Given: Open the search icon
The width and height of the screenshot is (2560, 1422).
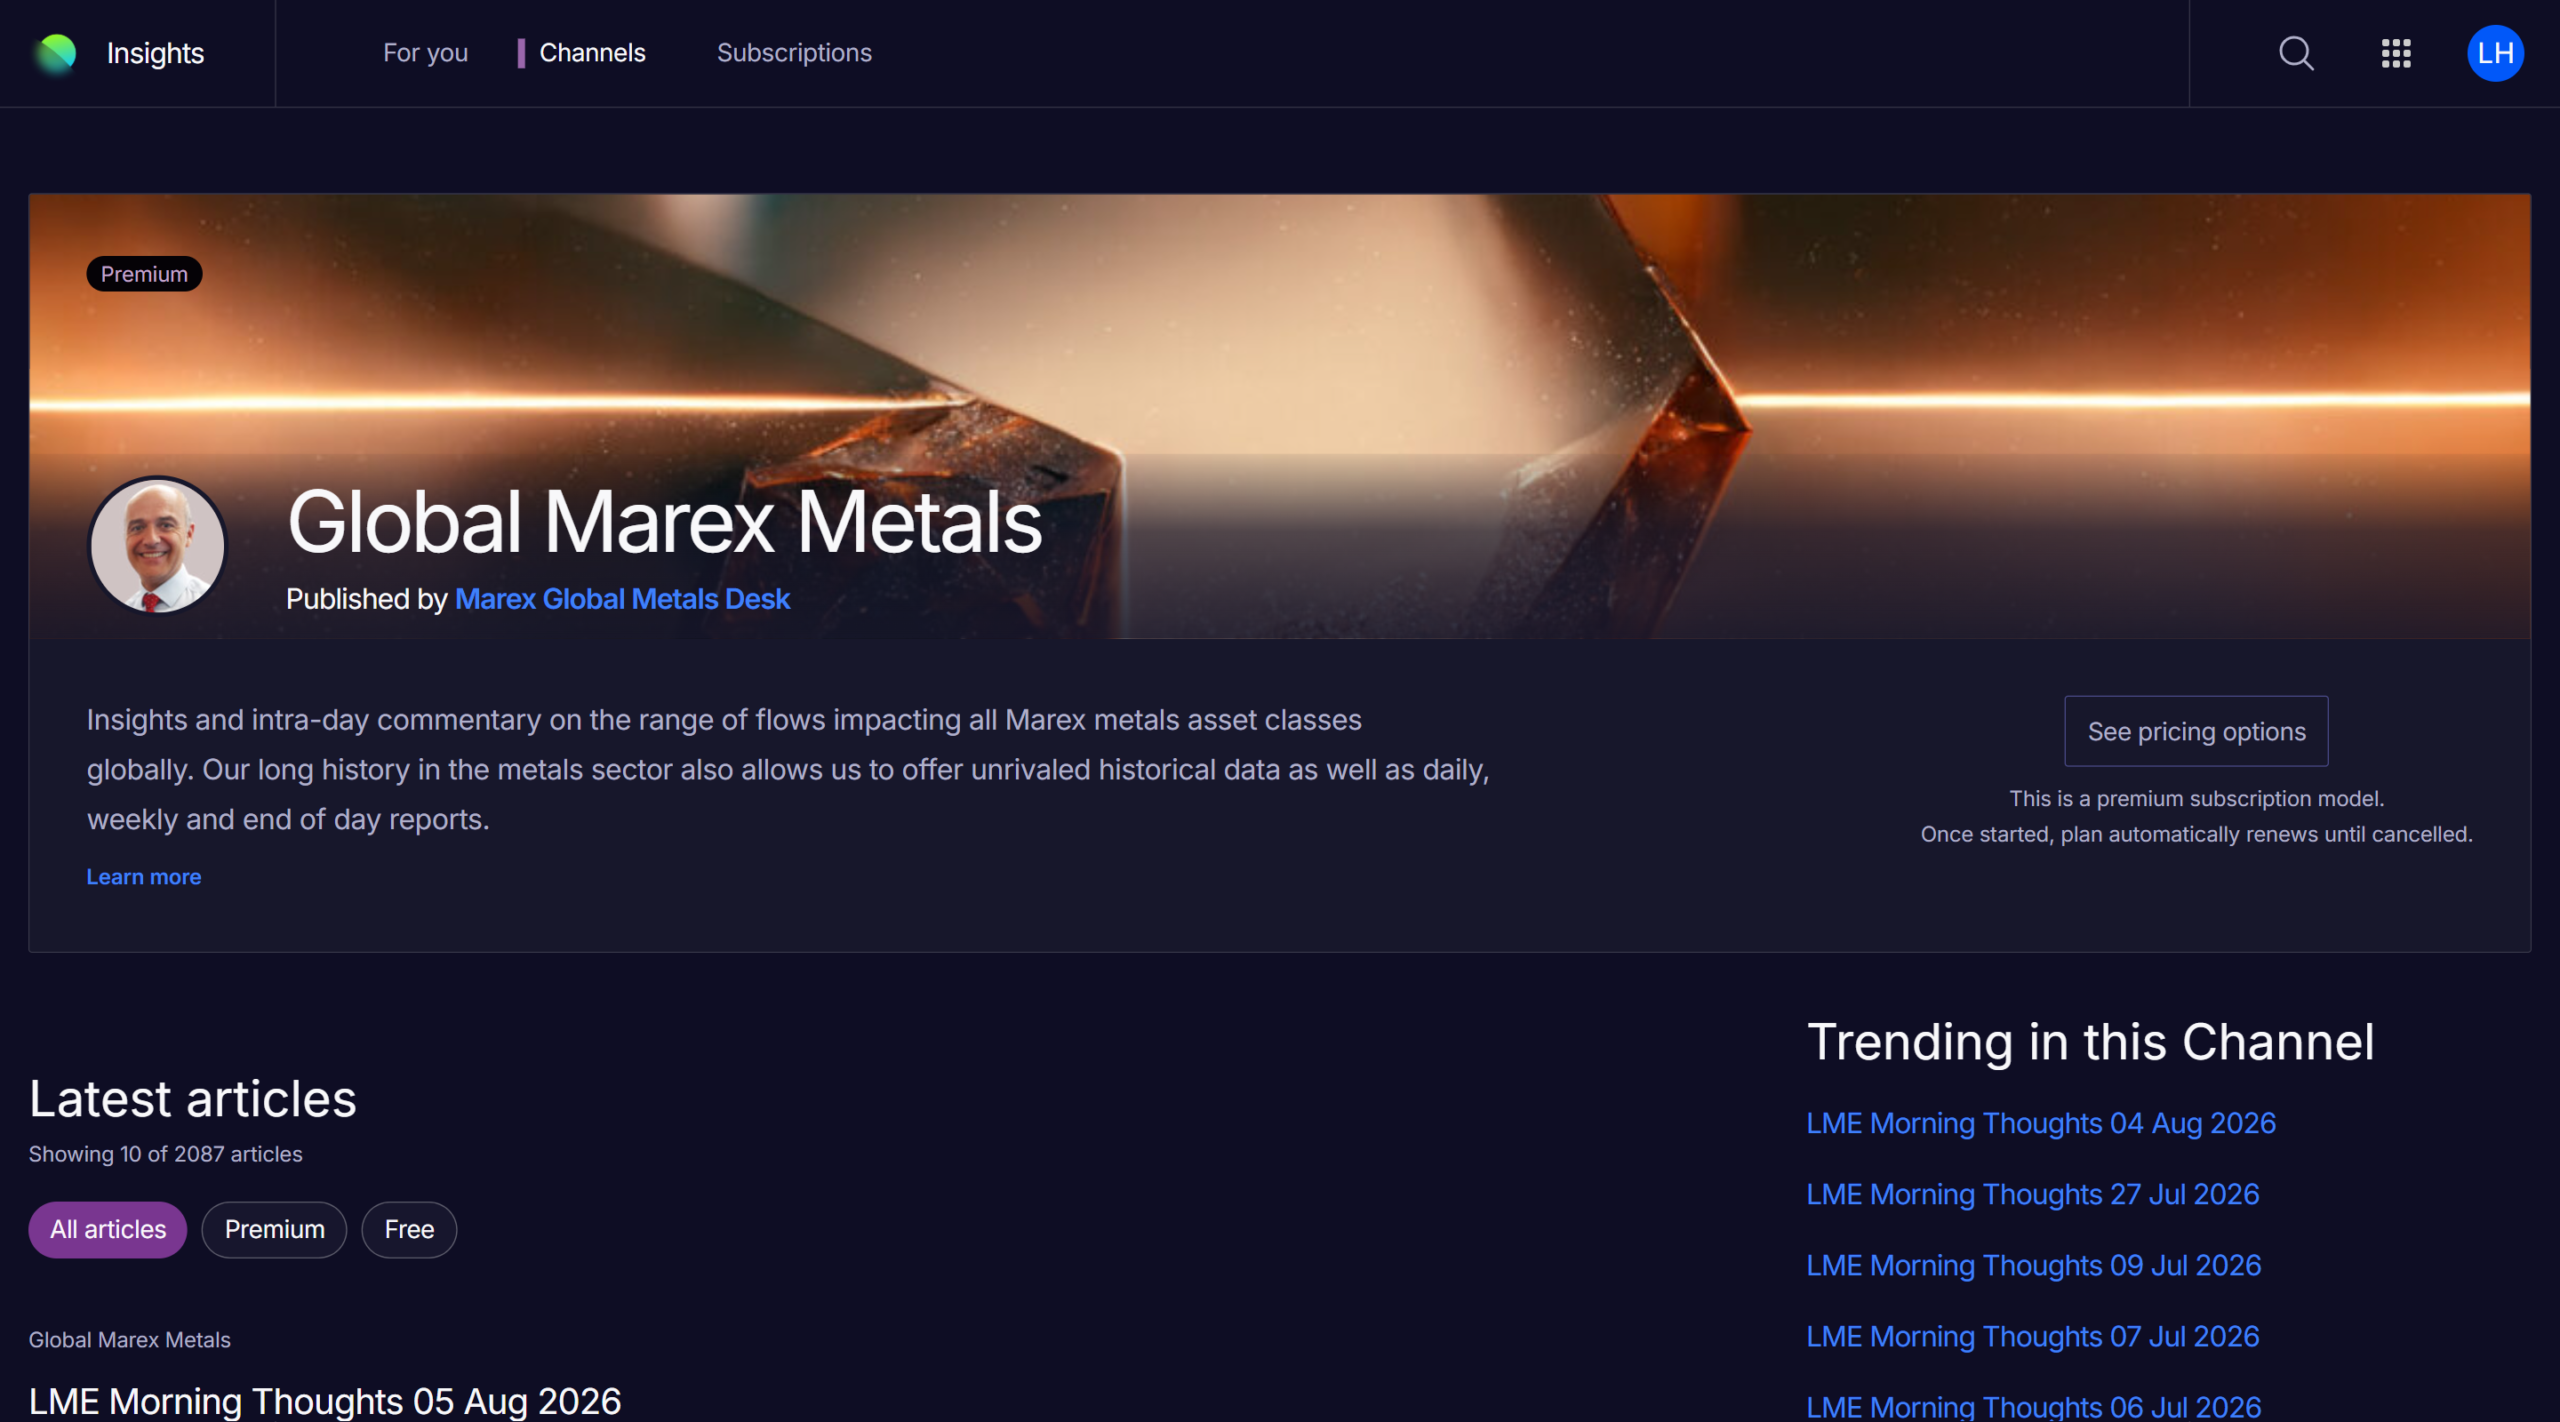Looking at the screenshot, I should click(2296, 53).
